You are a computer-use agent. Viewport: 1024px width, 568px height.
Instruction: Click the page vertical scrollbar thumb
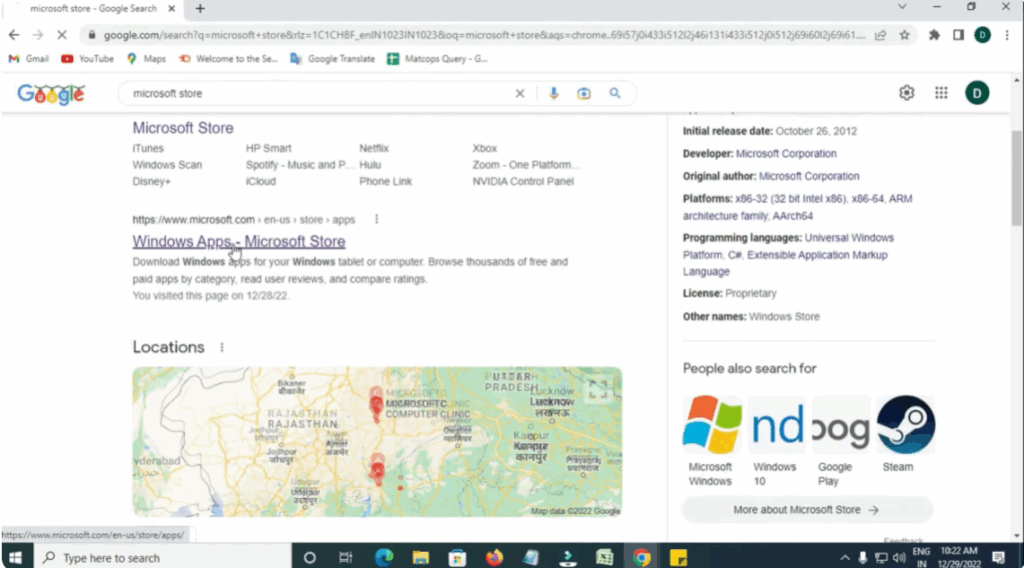click(x=1017, y=178)
